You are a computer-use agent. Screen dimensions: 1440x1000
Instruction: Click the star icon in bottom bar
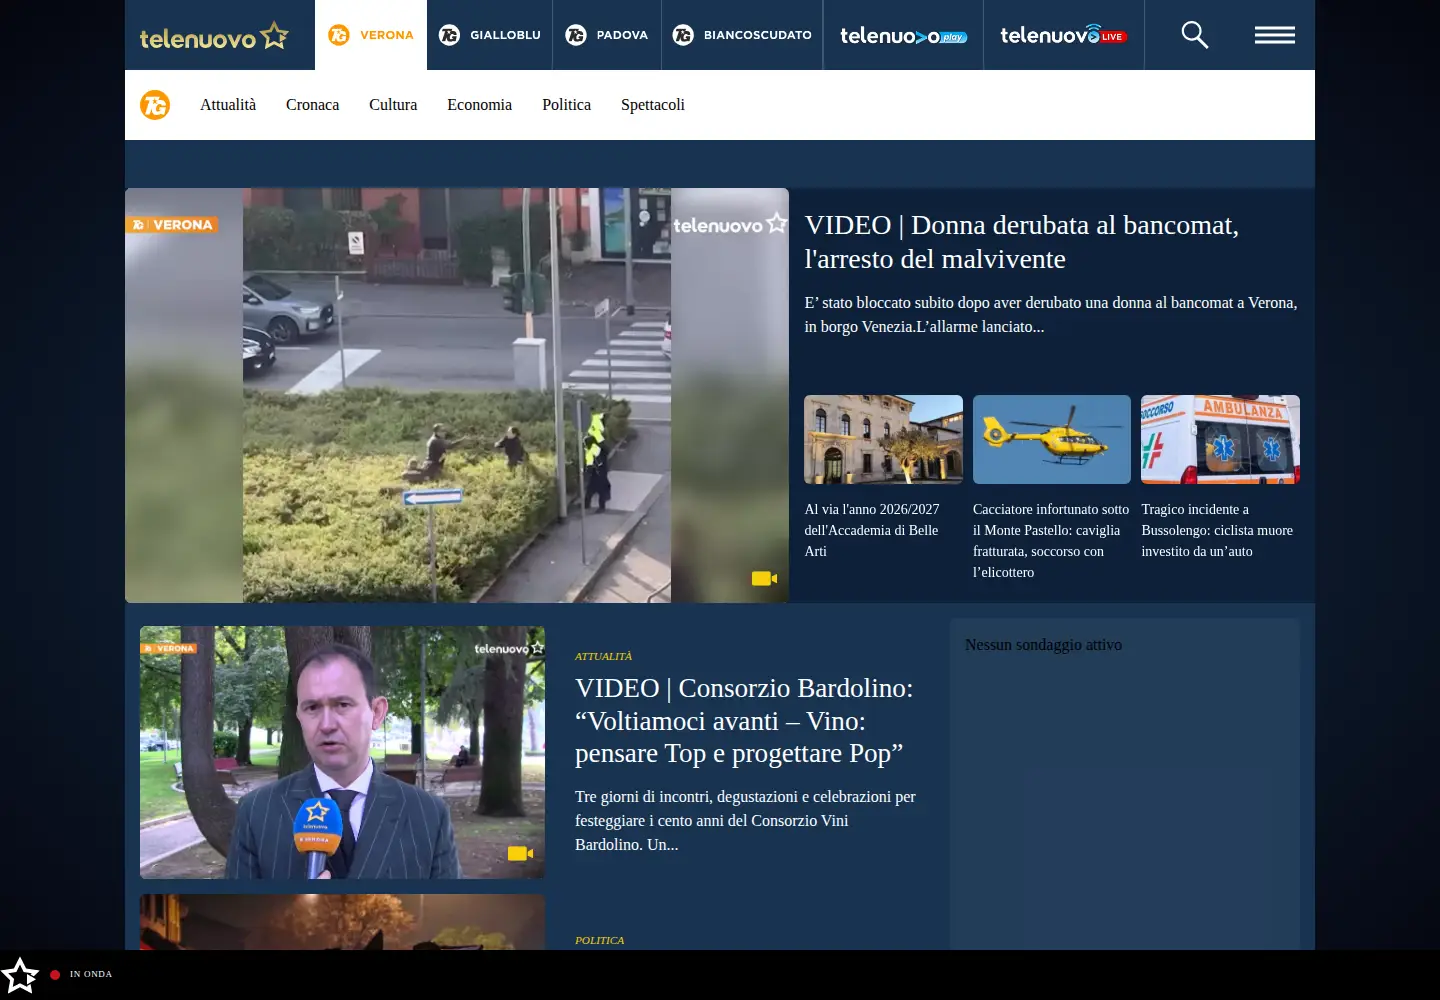click(x=20, y=975)
